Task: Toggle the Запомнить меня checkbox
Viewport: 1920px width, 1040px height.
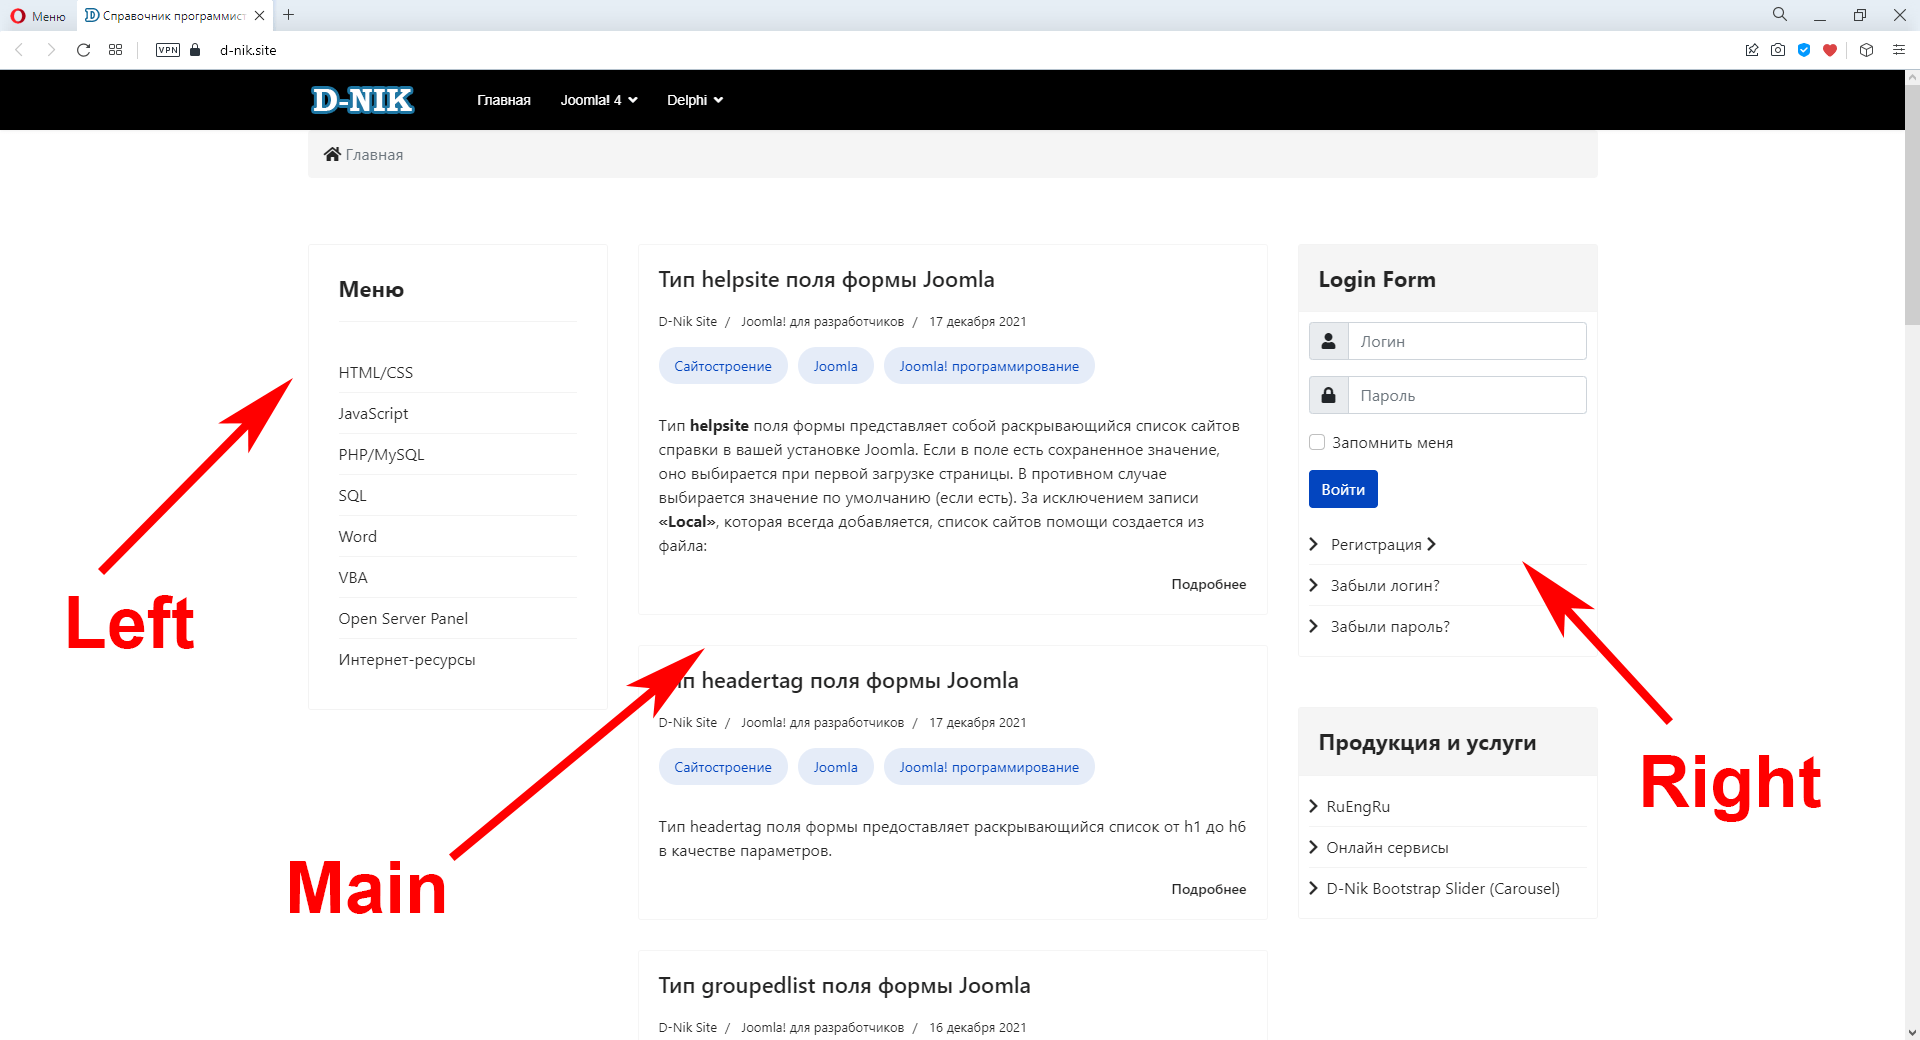Action: 1317,442
